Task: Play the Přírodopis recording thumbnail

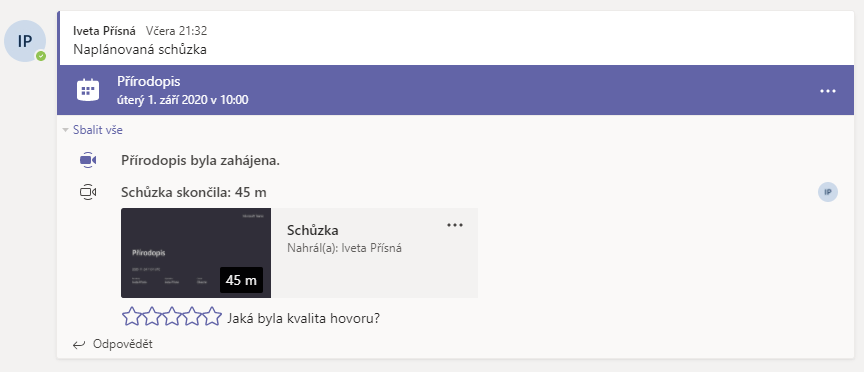Action: pos(196,253)
